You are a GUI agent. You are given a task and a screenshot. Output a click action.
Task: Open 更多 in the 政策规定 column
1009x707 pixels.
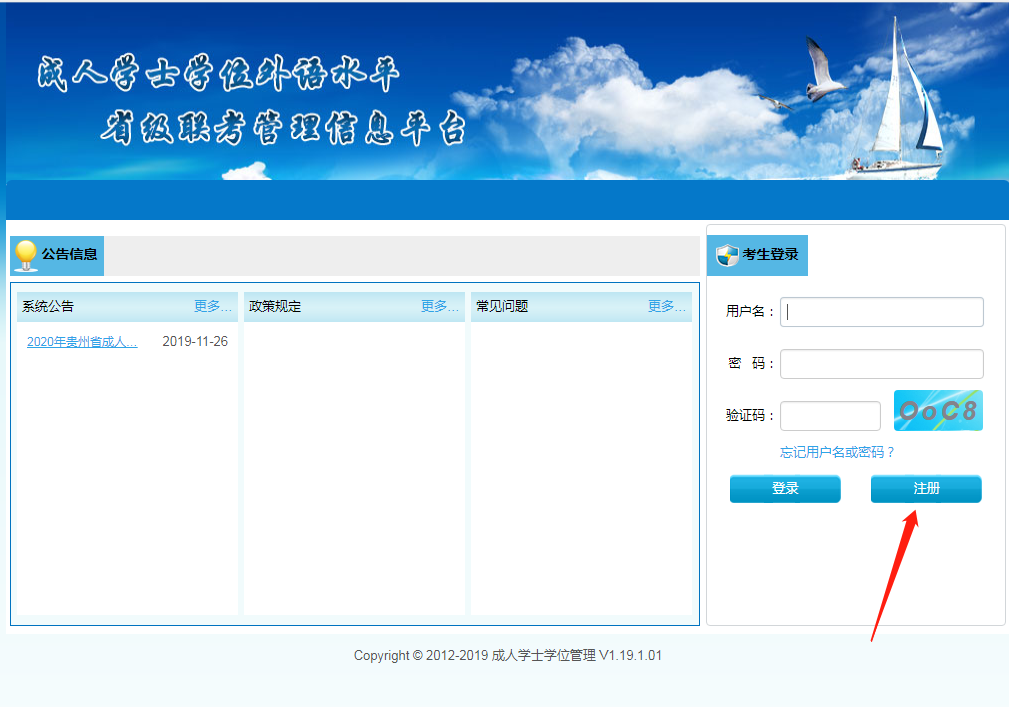click(x=439, y=306)
